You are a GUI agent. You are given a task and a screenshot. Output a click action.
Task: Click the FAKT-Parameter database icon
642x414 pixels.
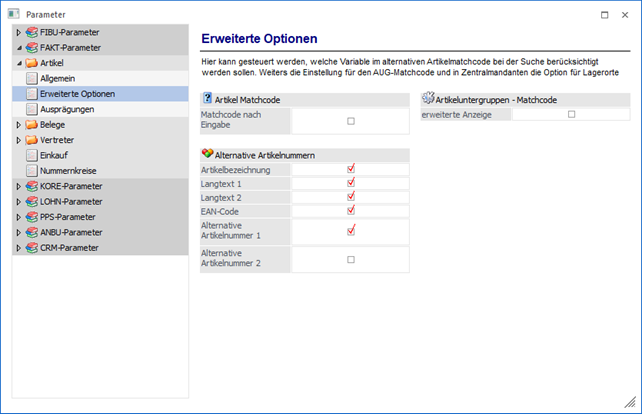pos(31,48)
